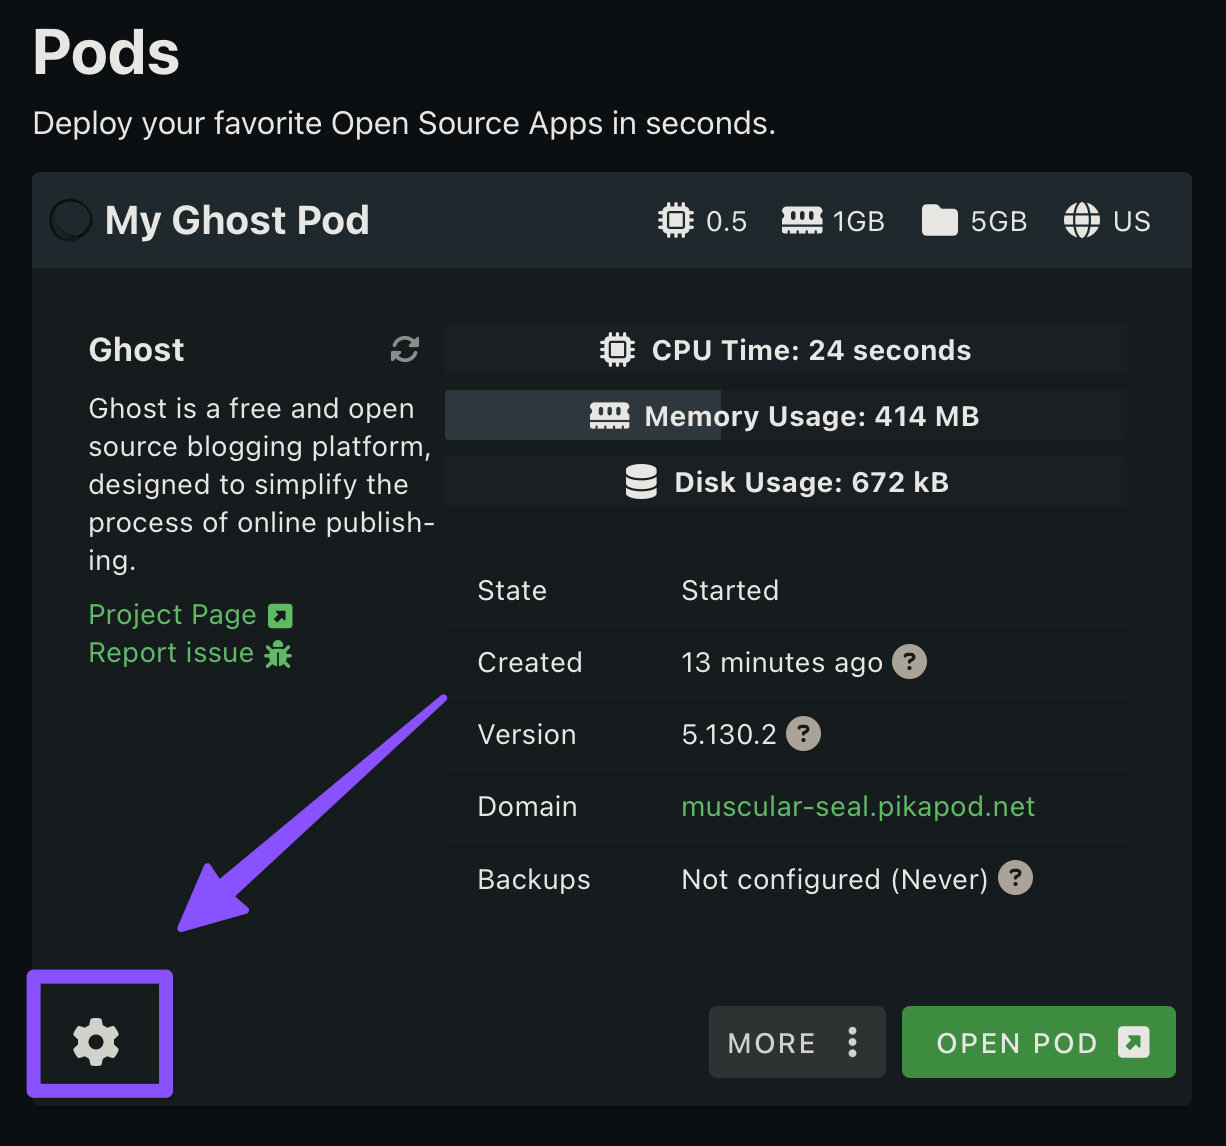The image size is (1226, 1146).
Task: Click help icon next to Backups status
Action: [x=1015, y=879]
